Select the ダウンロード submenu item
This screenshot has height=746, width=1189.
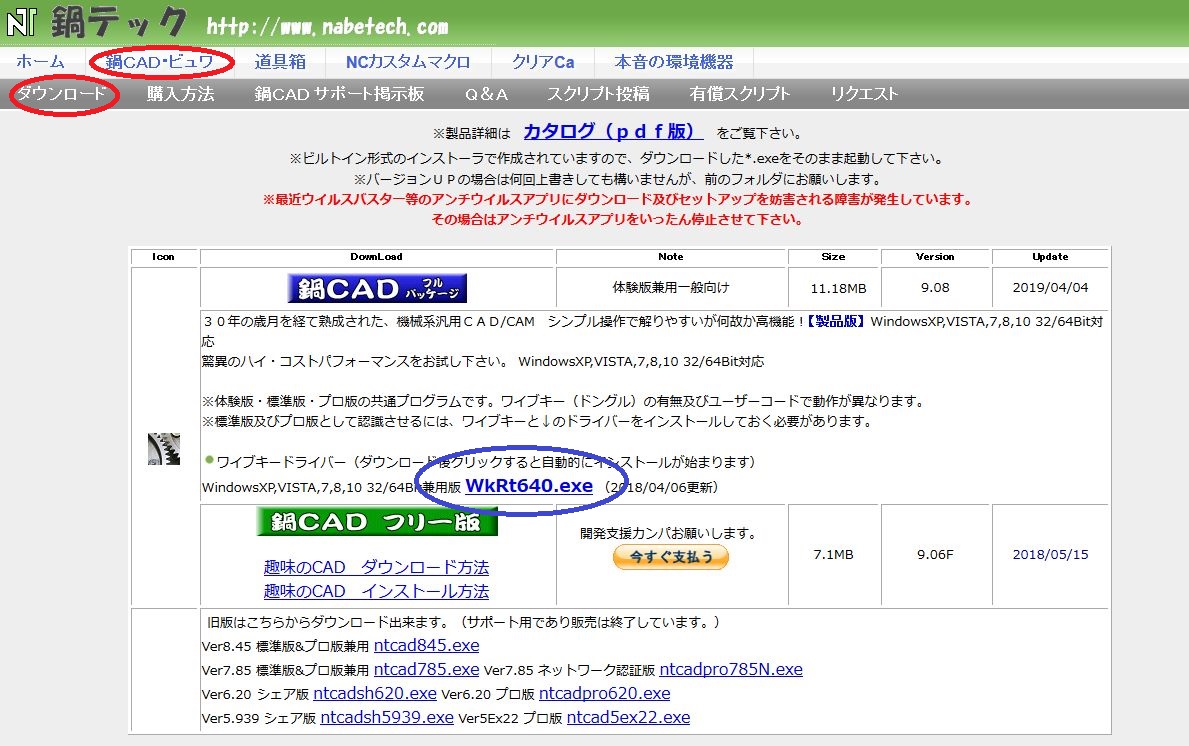[x=62, y=94]
